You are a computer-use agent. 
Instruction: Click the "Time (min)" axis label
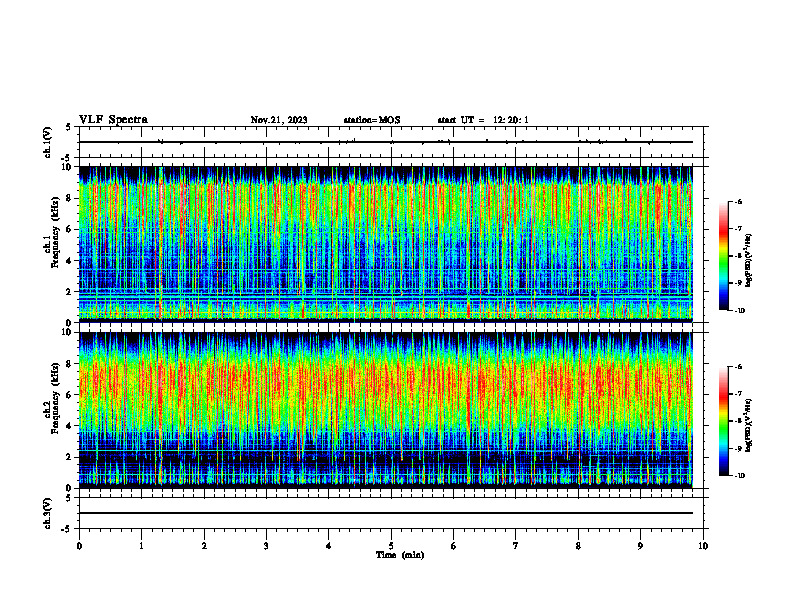pos(400,555)
